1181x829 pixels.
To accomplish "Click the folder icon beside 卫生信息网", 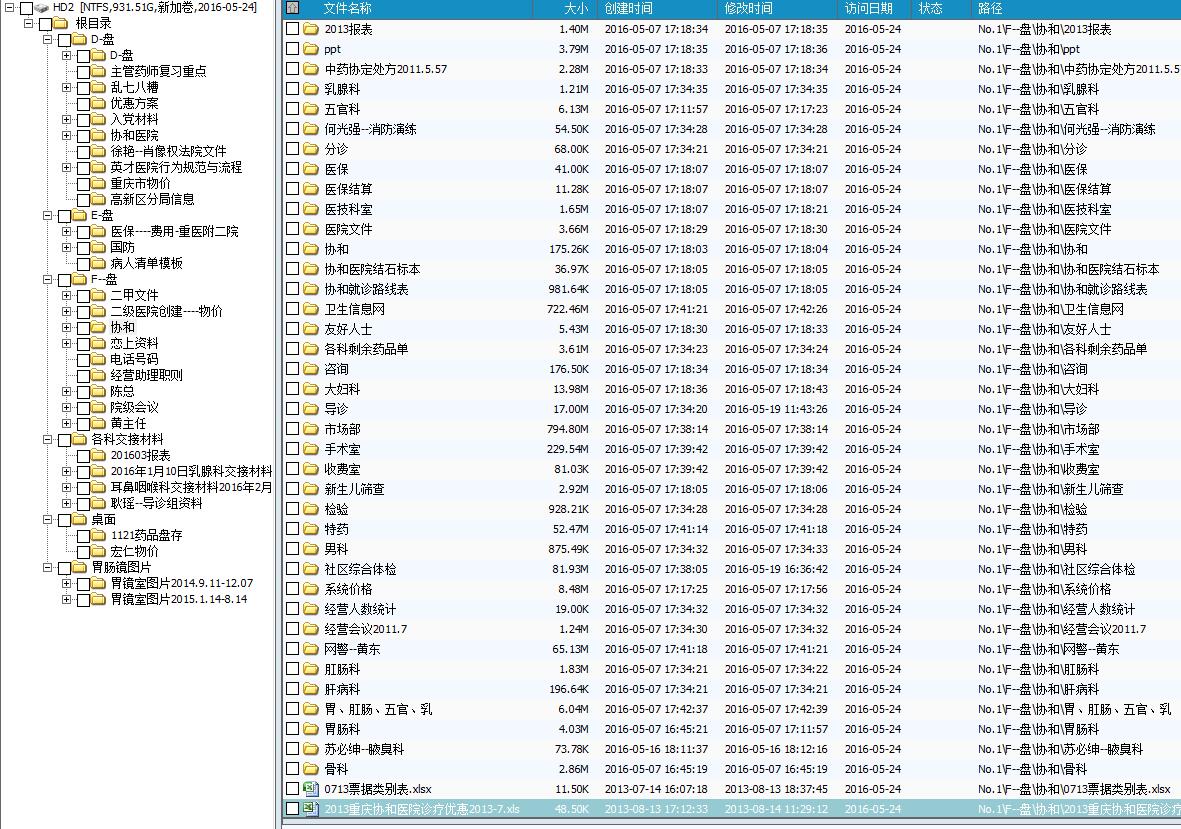I will coord(311,309).
